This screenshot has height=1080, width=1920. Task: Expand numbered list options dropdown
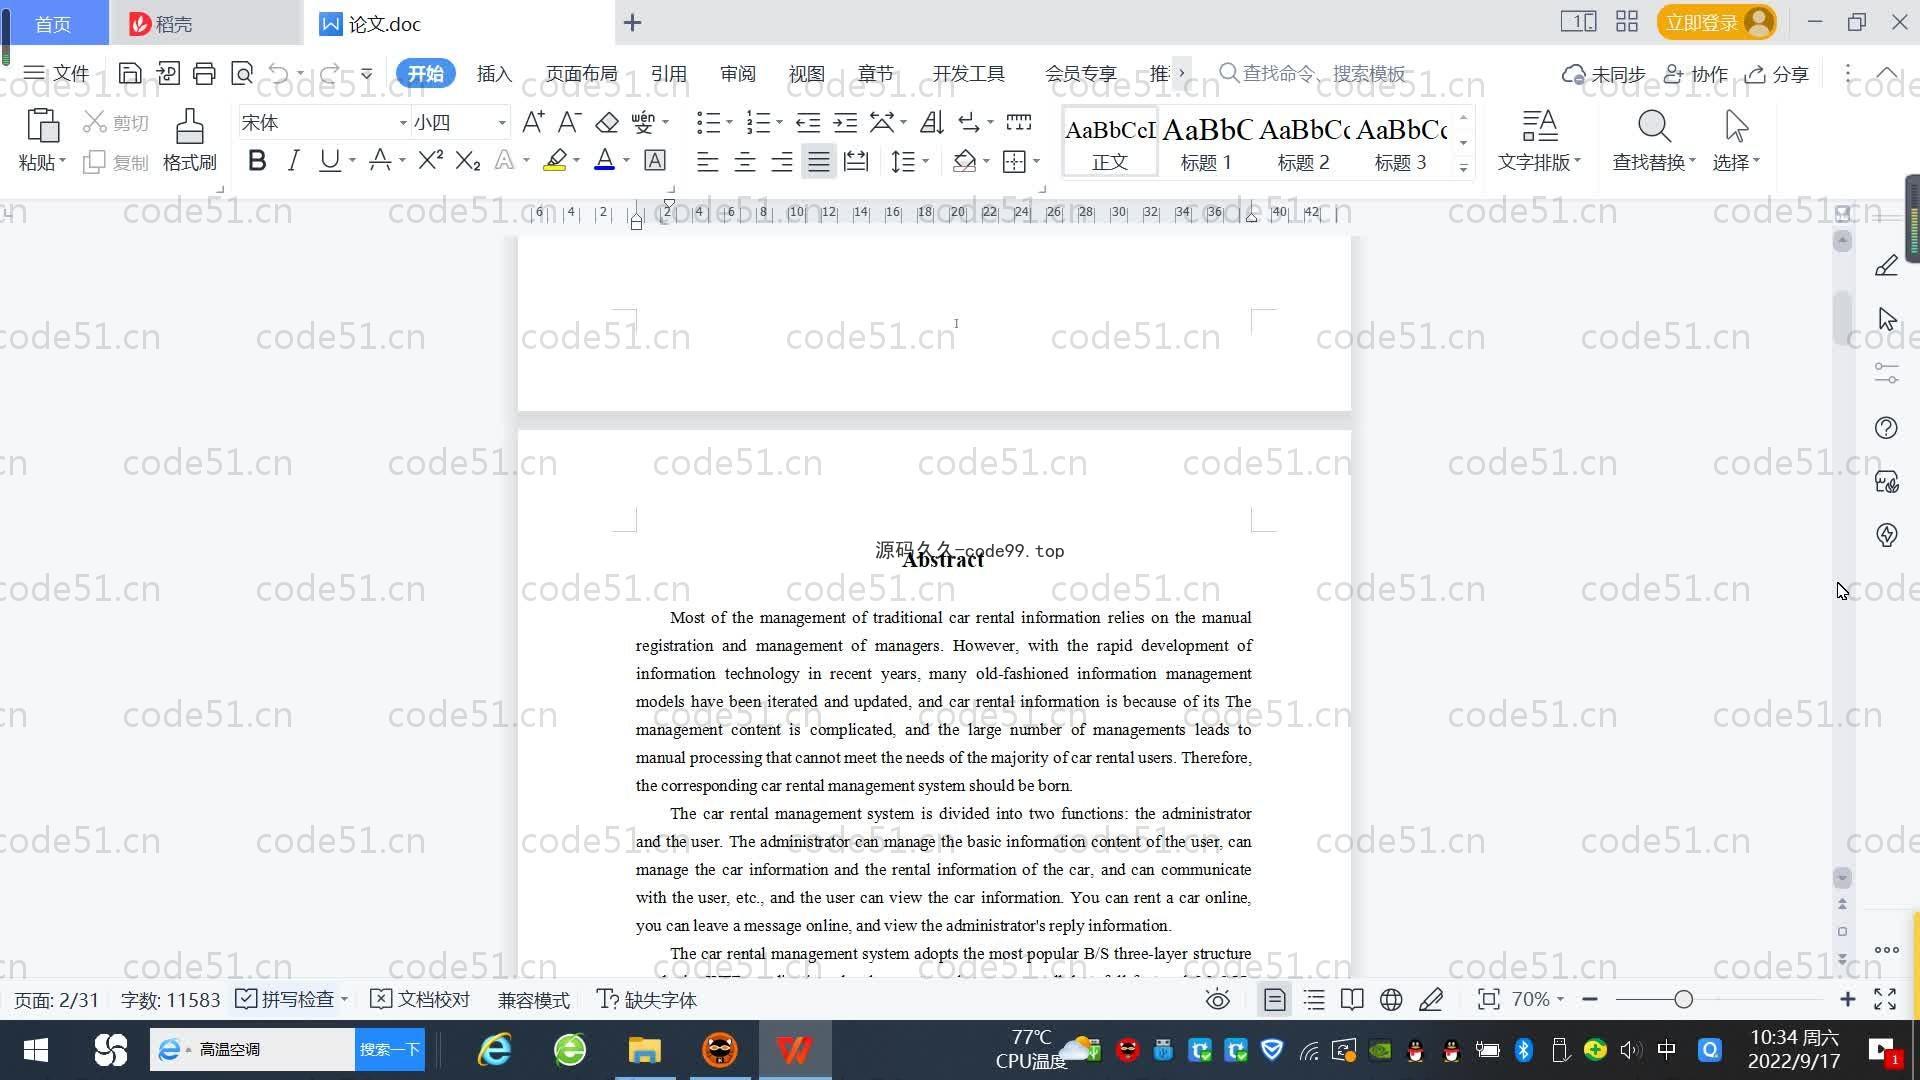pos(779,123)
